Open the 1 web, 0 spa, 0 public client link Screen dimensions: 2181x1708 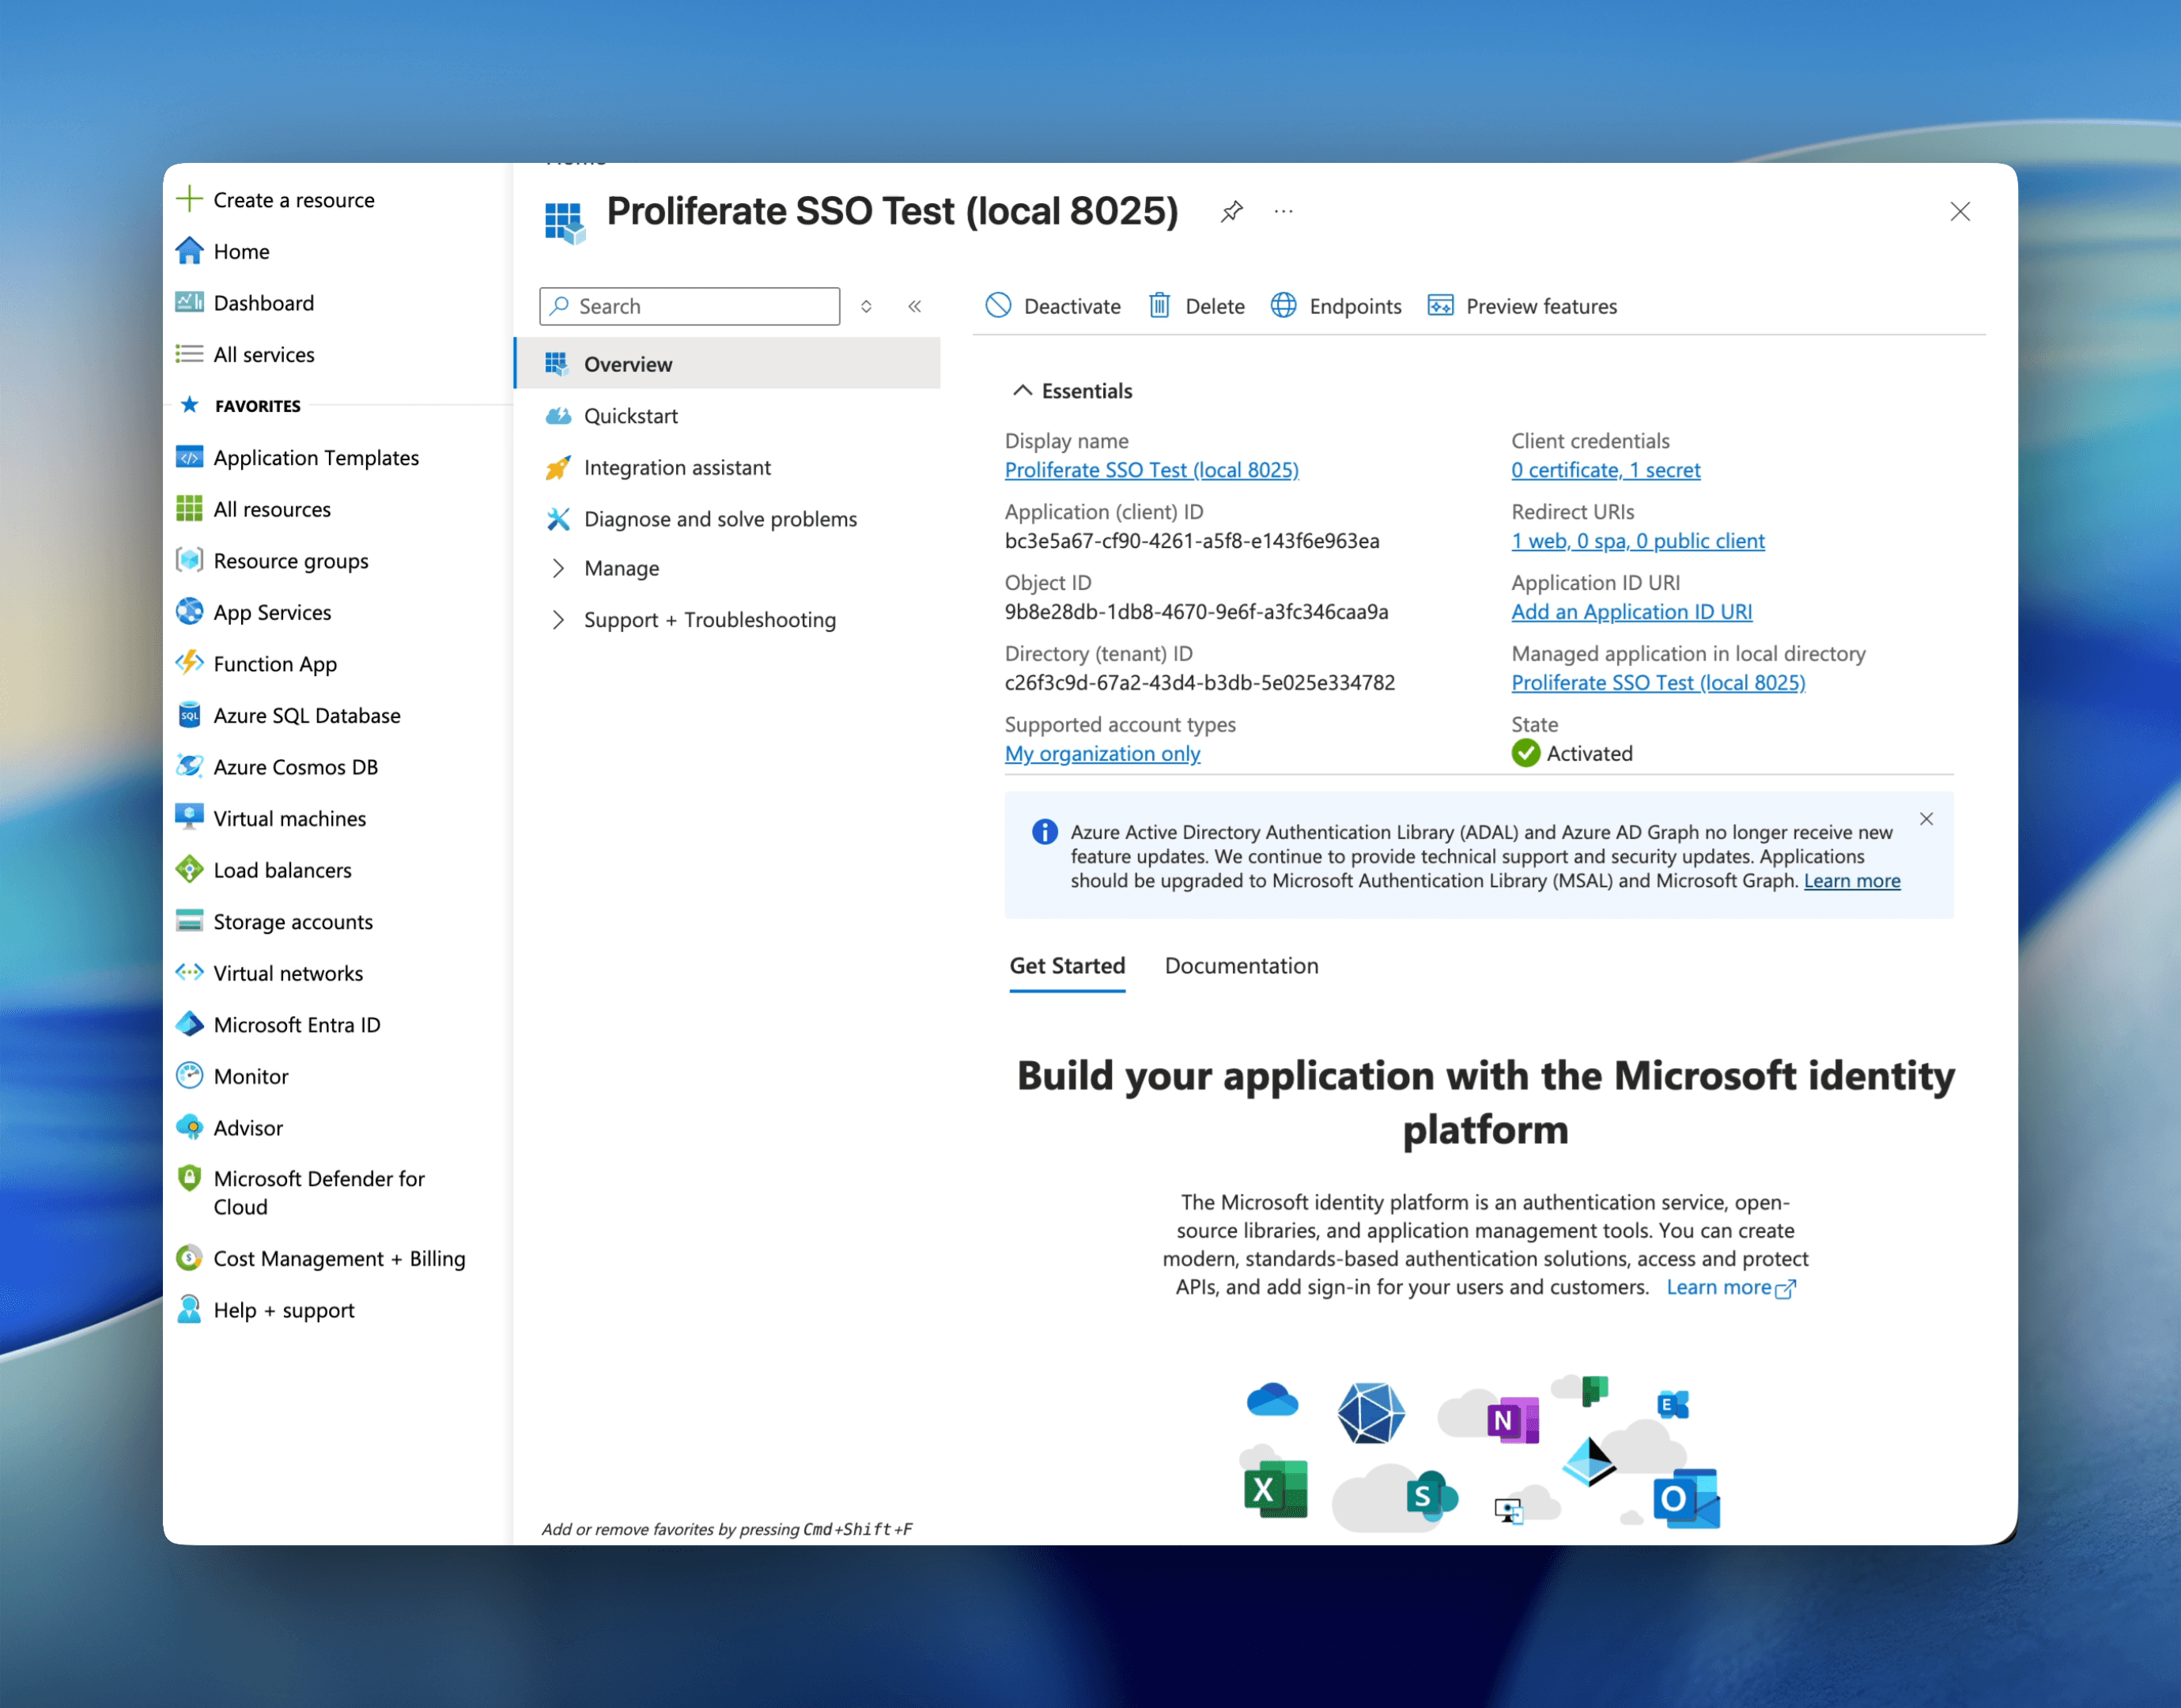coord(1638,540)
